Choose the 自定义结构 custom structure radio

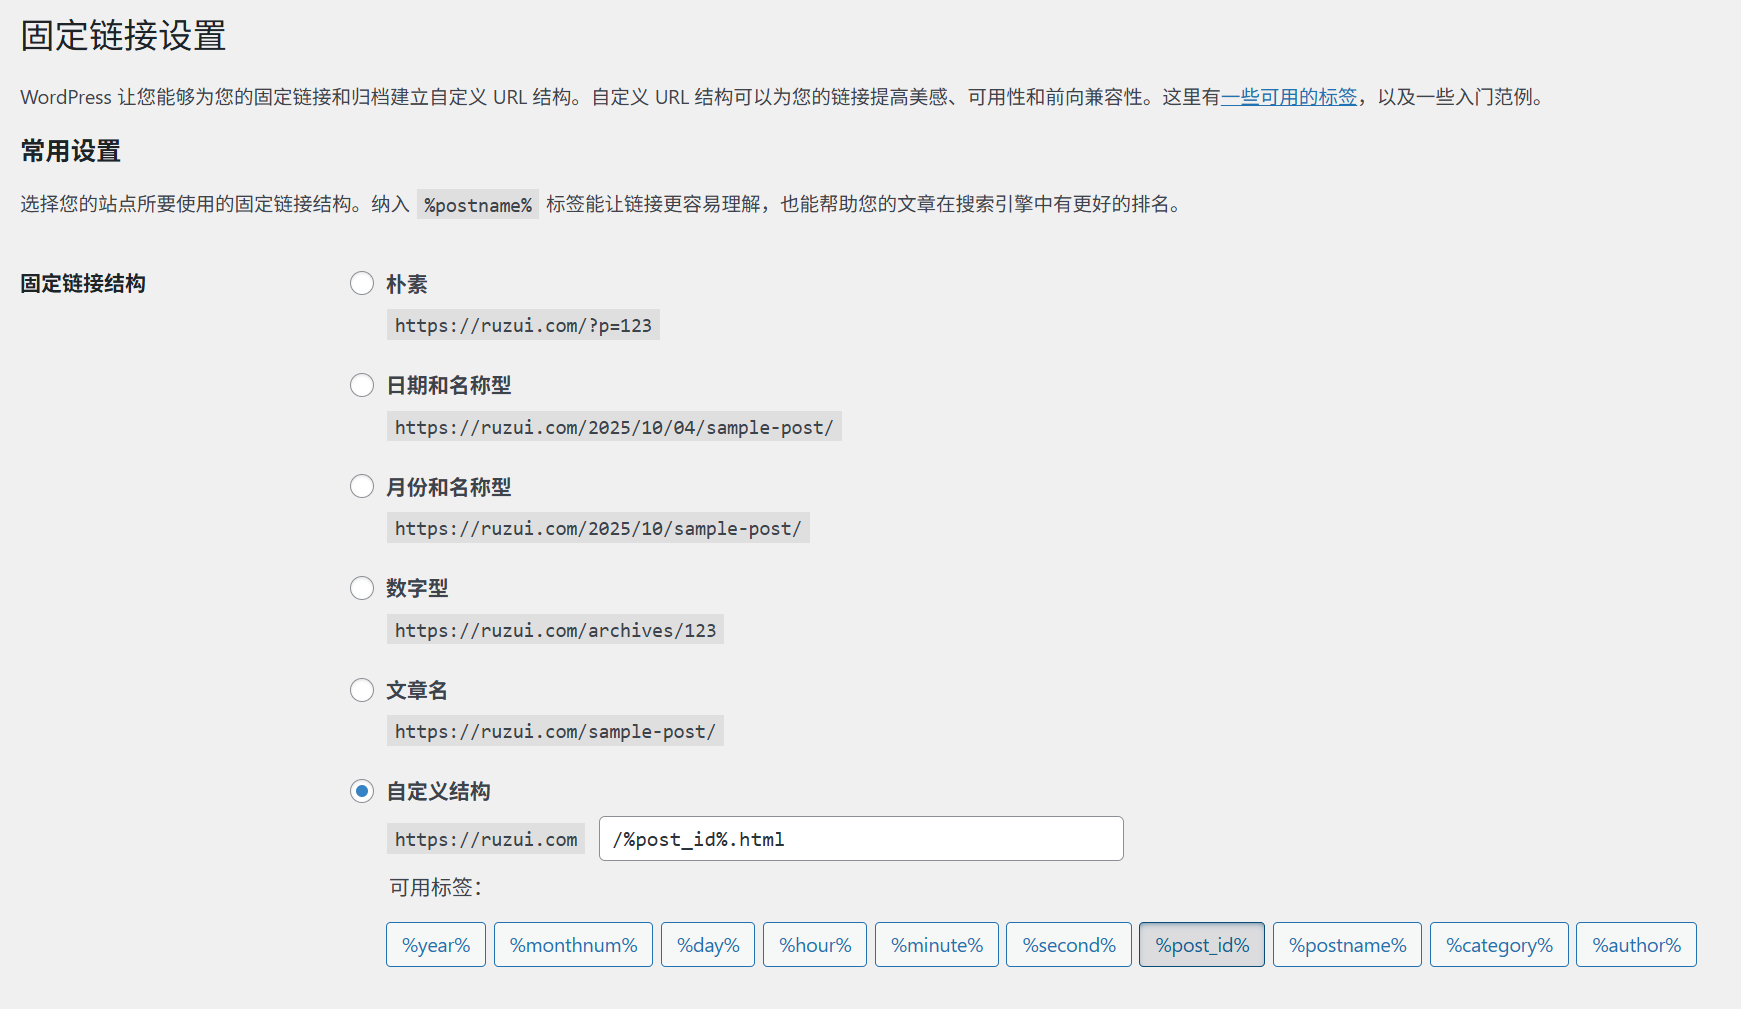362,792
